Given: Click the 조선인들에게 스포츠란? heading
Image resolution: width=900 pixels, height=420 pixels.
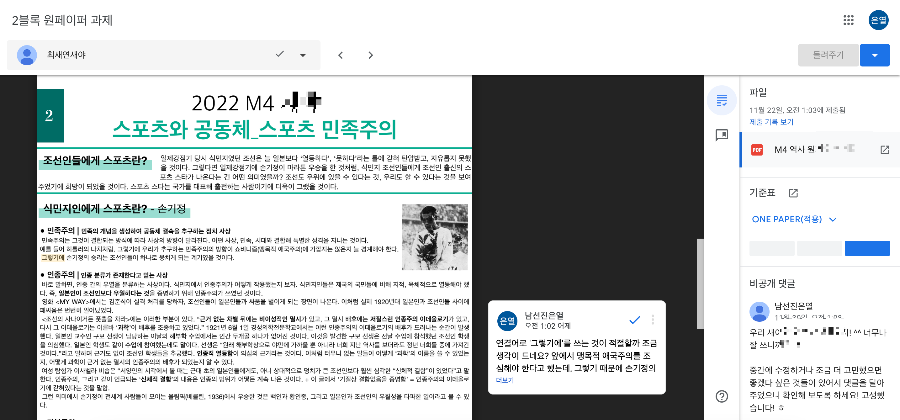Looking at the screenshot, I should coord(95,160).
